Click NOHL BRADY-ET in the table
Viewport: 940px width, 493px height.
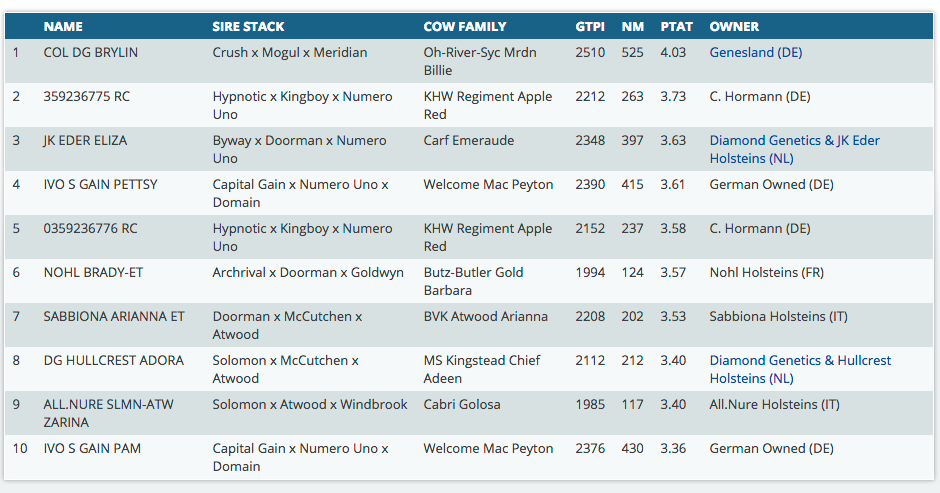pos(87,273)
